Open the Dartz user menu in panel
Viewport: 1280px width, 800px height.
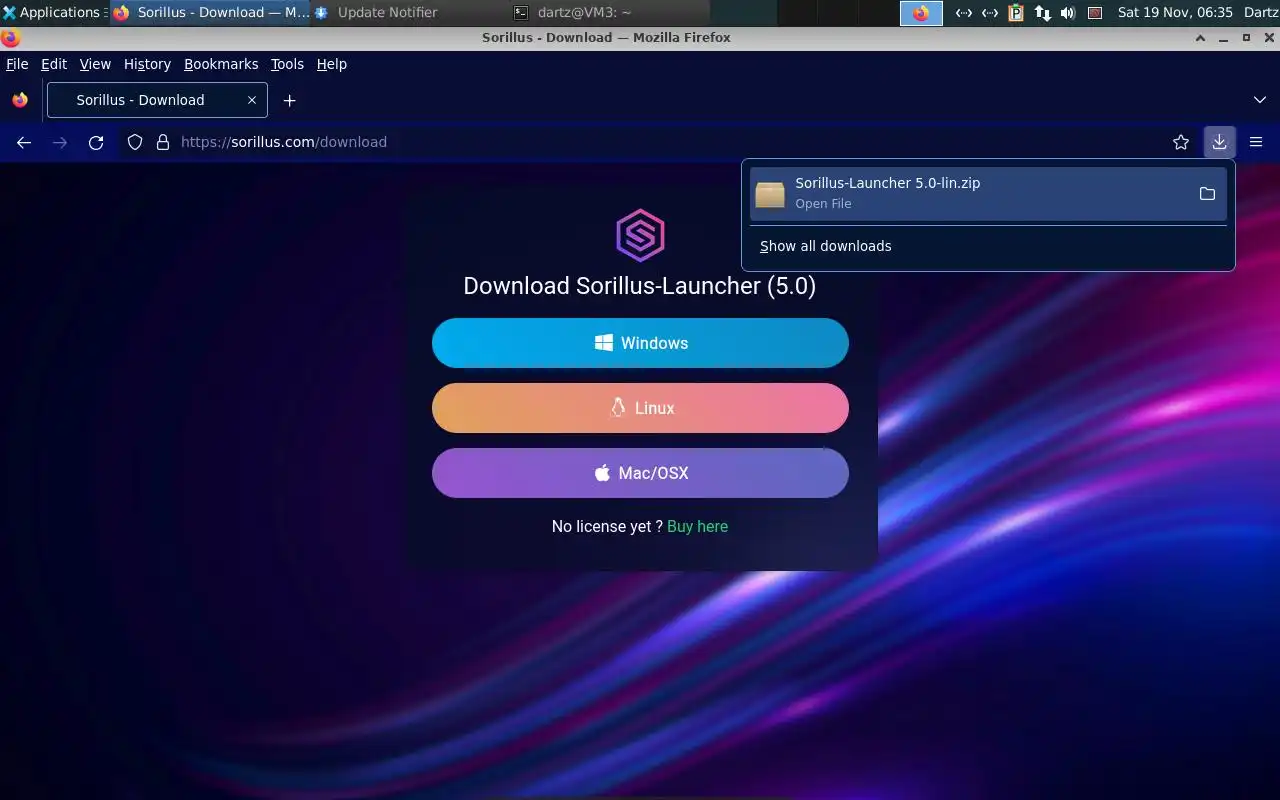coord(1259,13)
